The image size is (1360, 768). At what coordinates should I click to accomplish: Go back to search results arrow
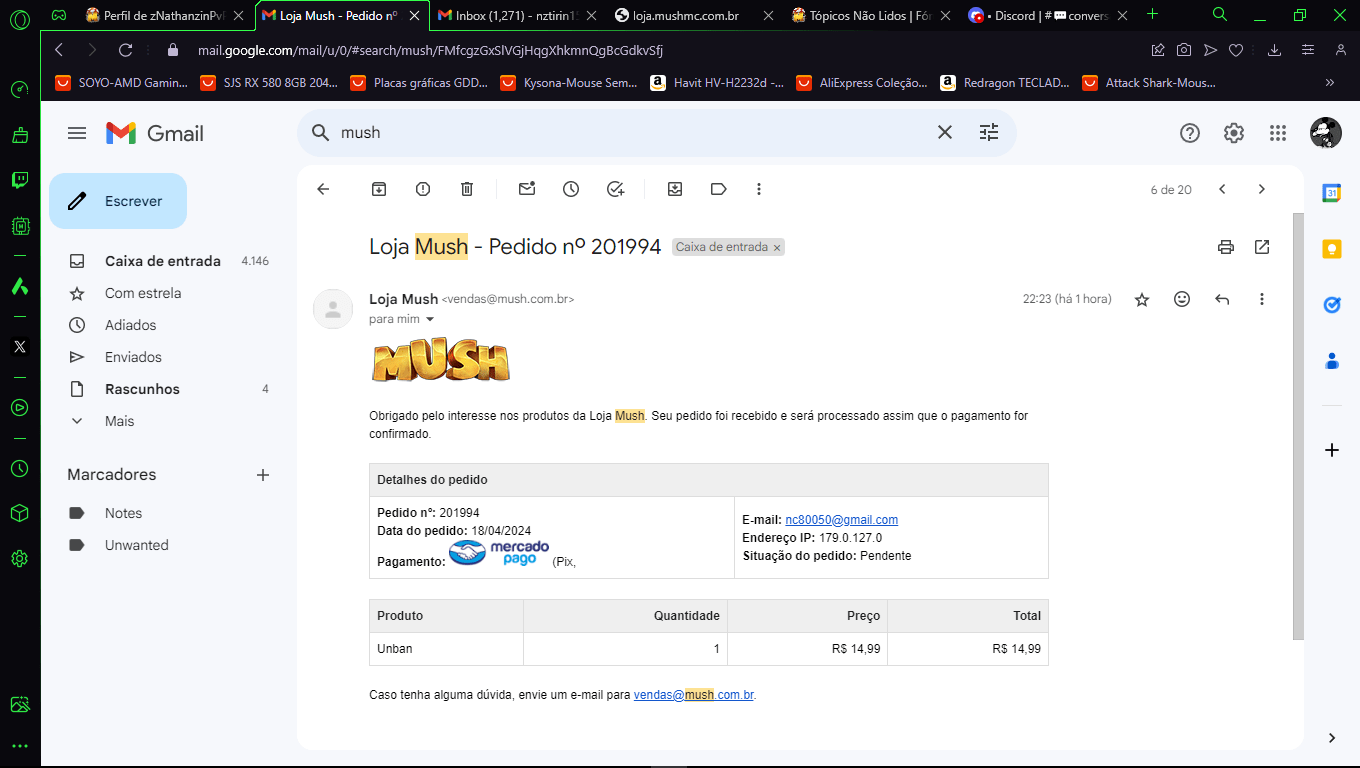pos(323,189)
